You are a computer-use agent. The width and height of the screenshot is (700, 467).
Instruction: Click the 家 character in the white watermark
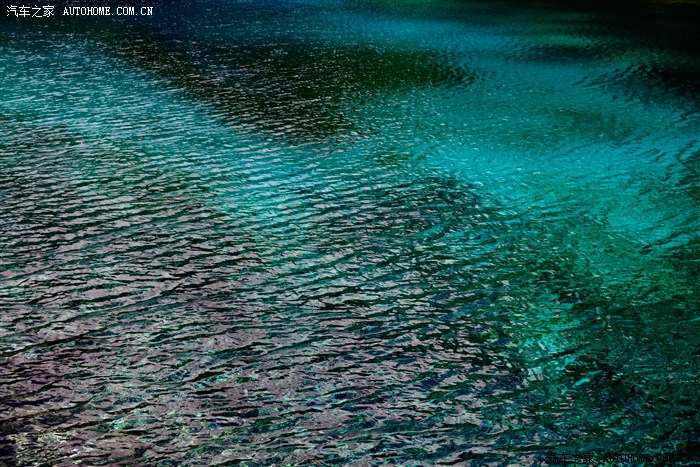point(48,11)
